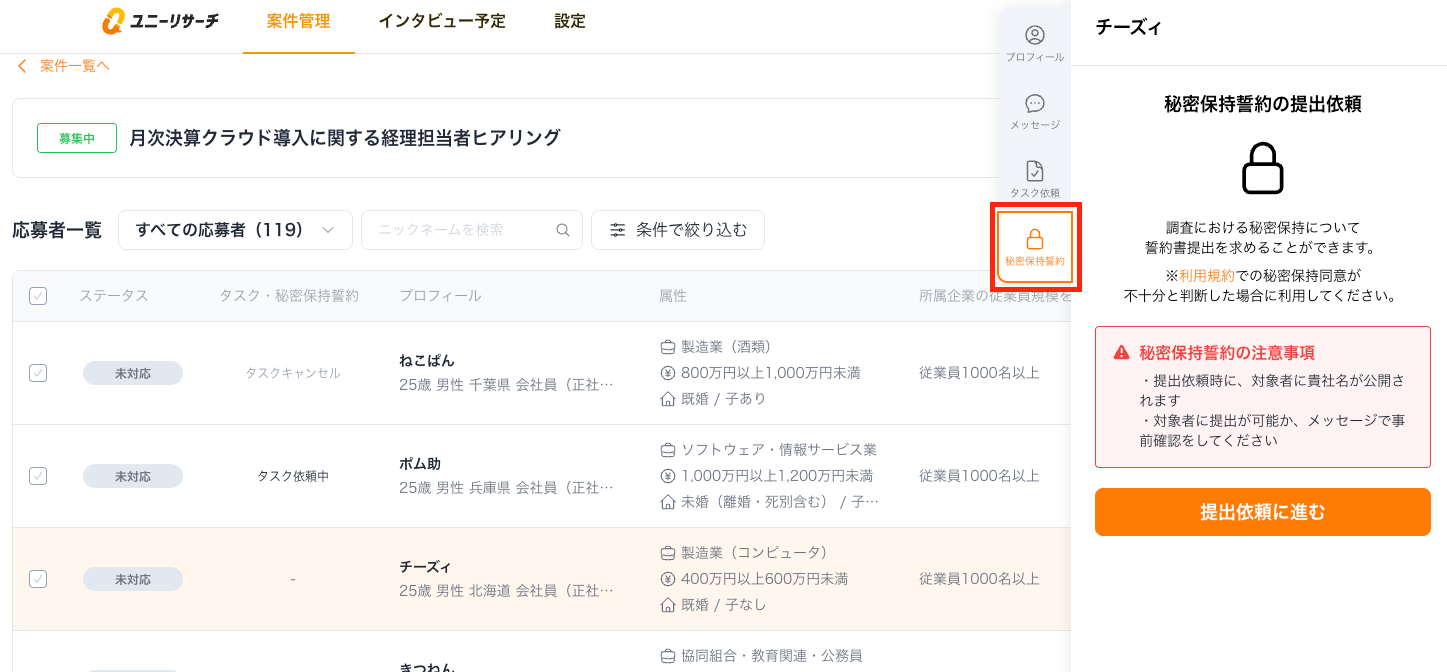Screen dimensions: 1447x672
Task: Open the 利用規約 link
Action: pyautogui.click(x=1199, y=275)
